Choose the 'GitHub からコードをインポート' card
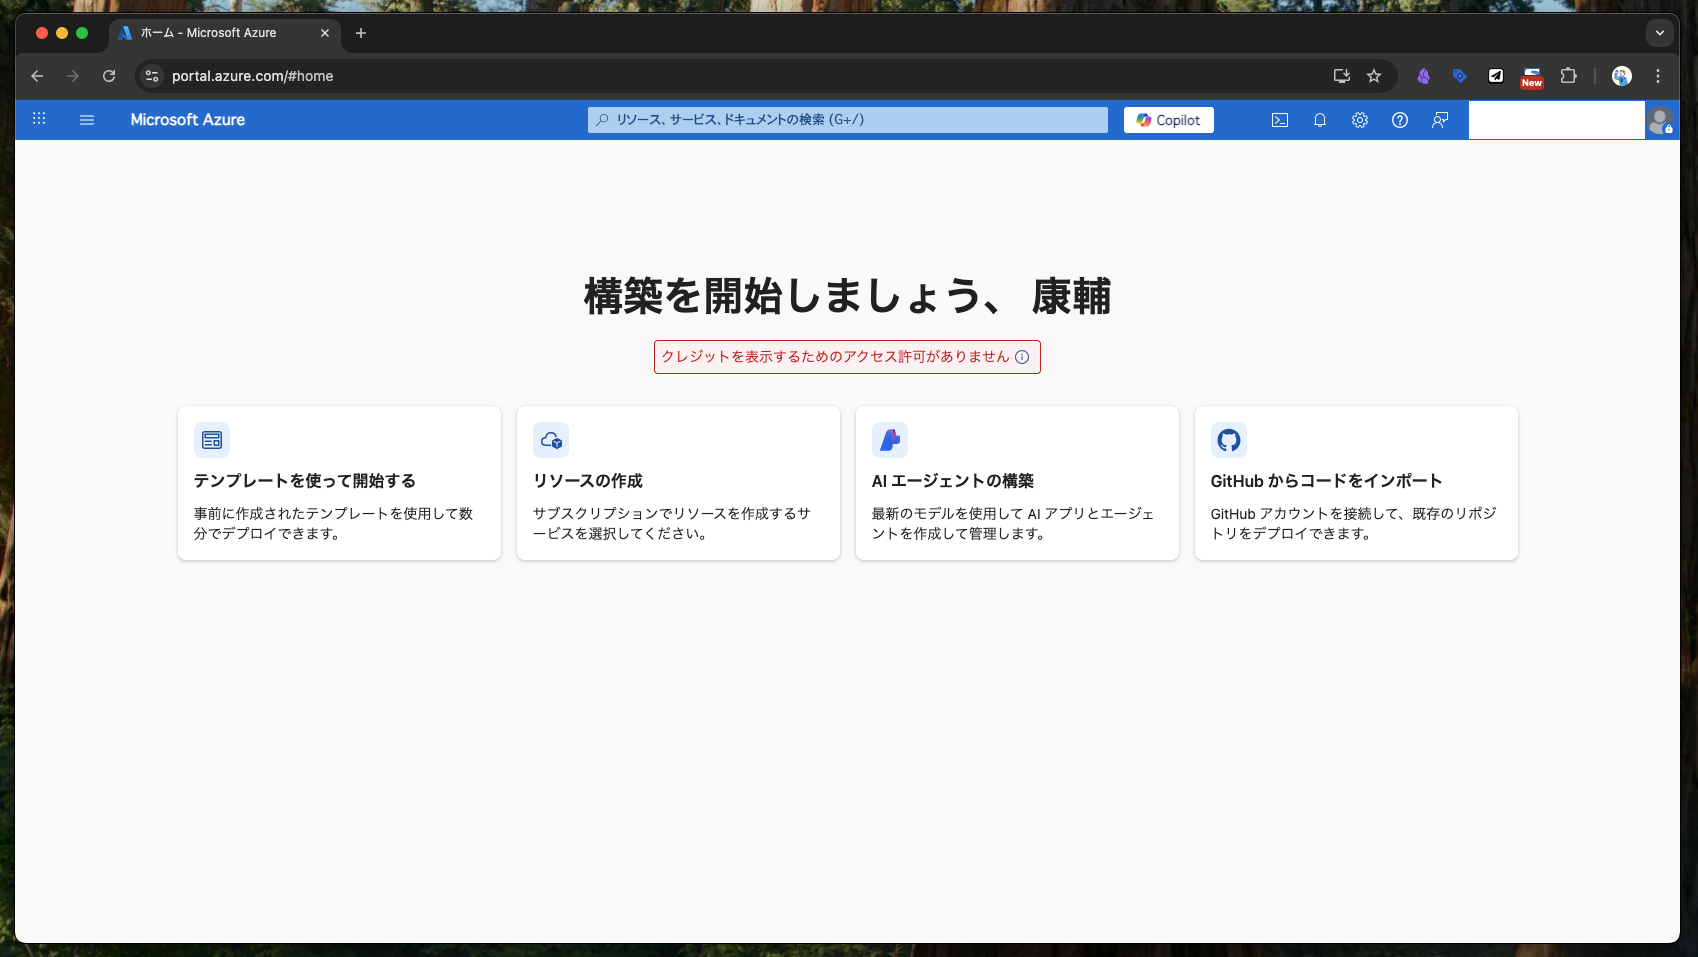 tap(1356, 483)
